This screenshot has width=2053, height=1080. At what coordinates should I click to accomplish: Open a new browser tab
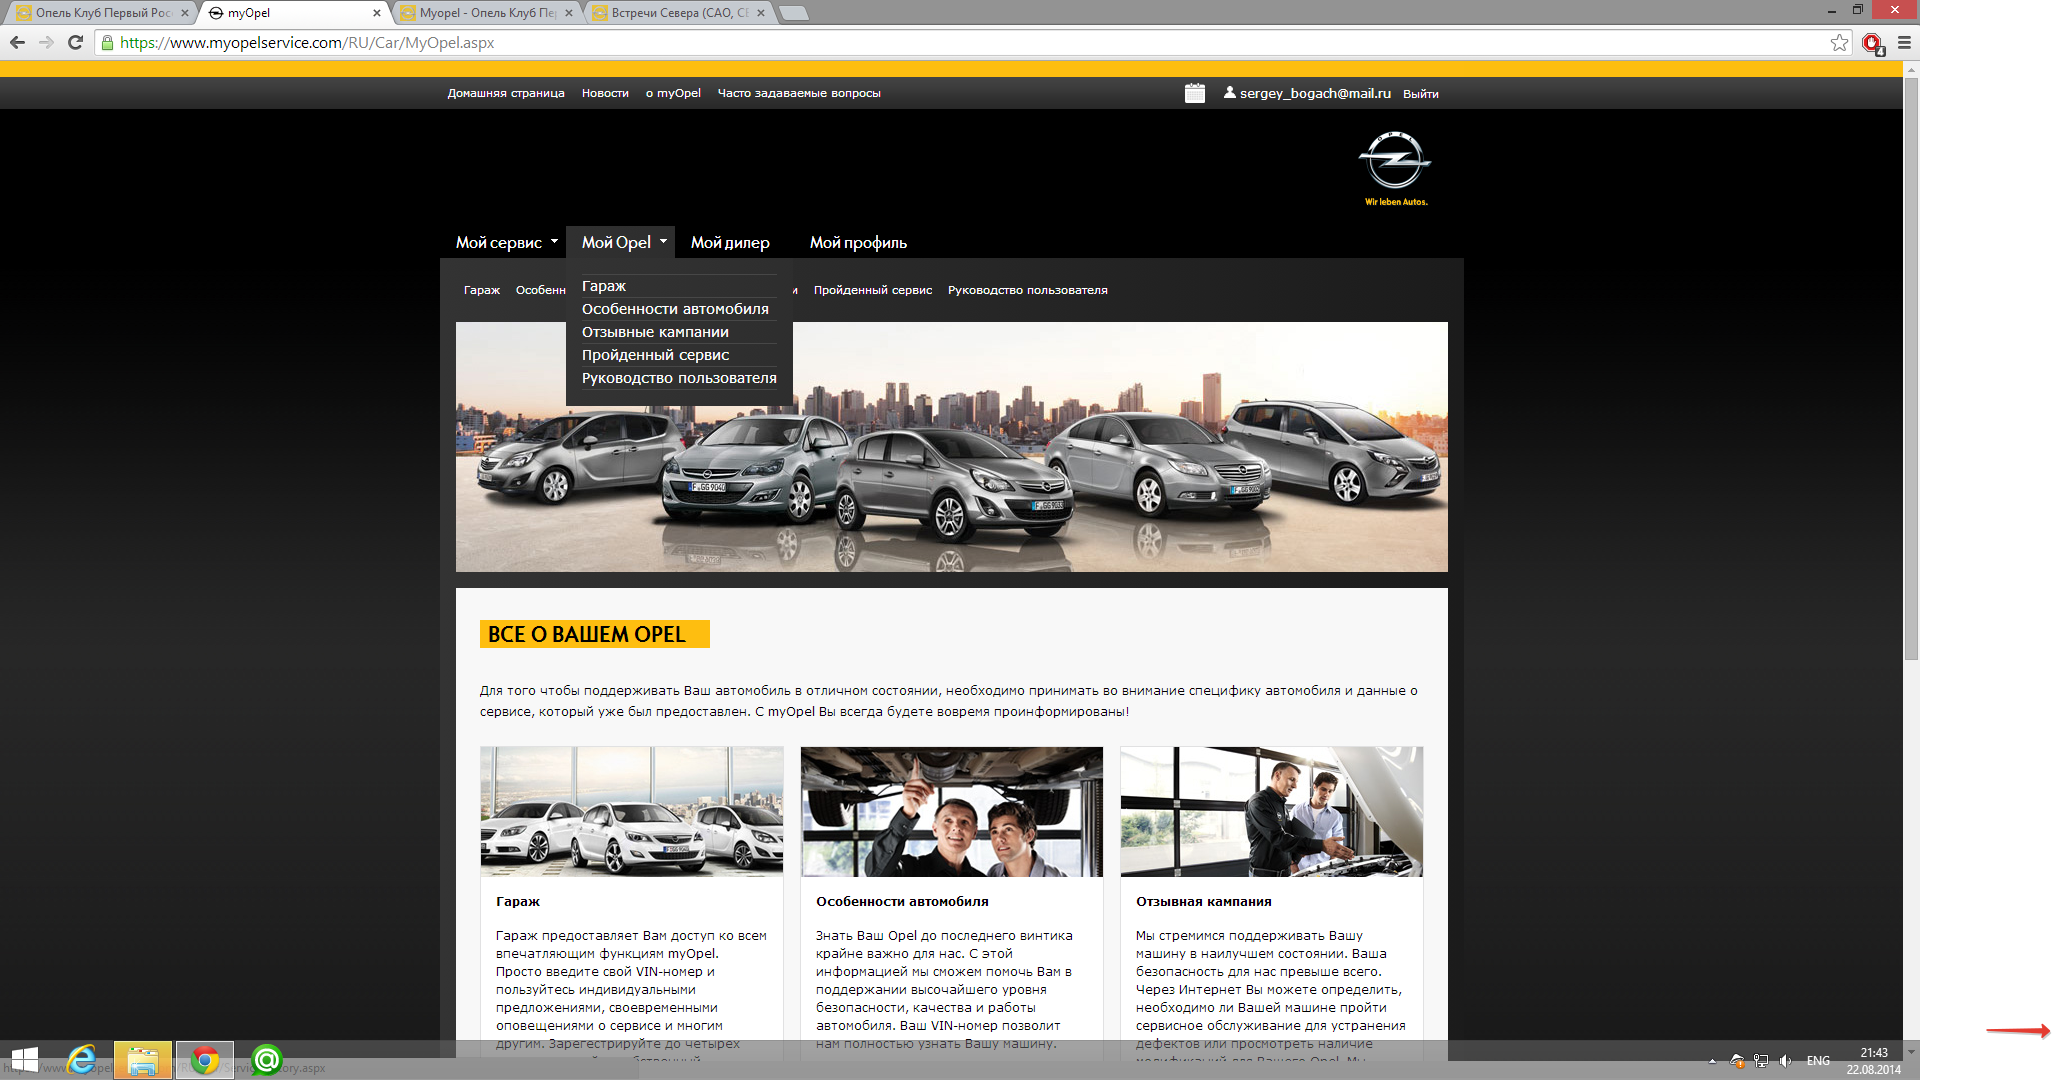[x=793, y=13]
